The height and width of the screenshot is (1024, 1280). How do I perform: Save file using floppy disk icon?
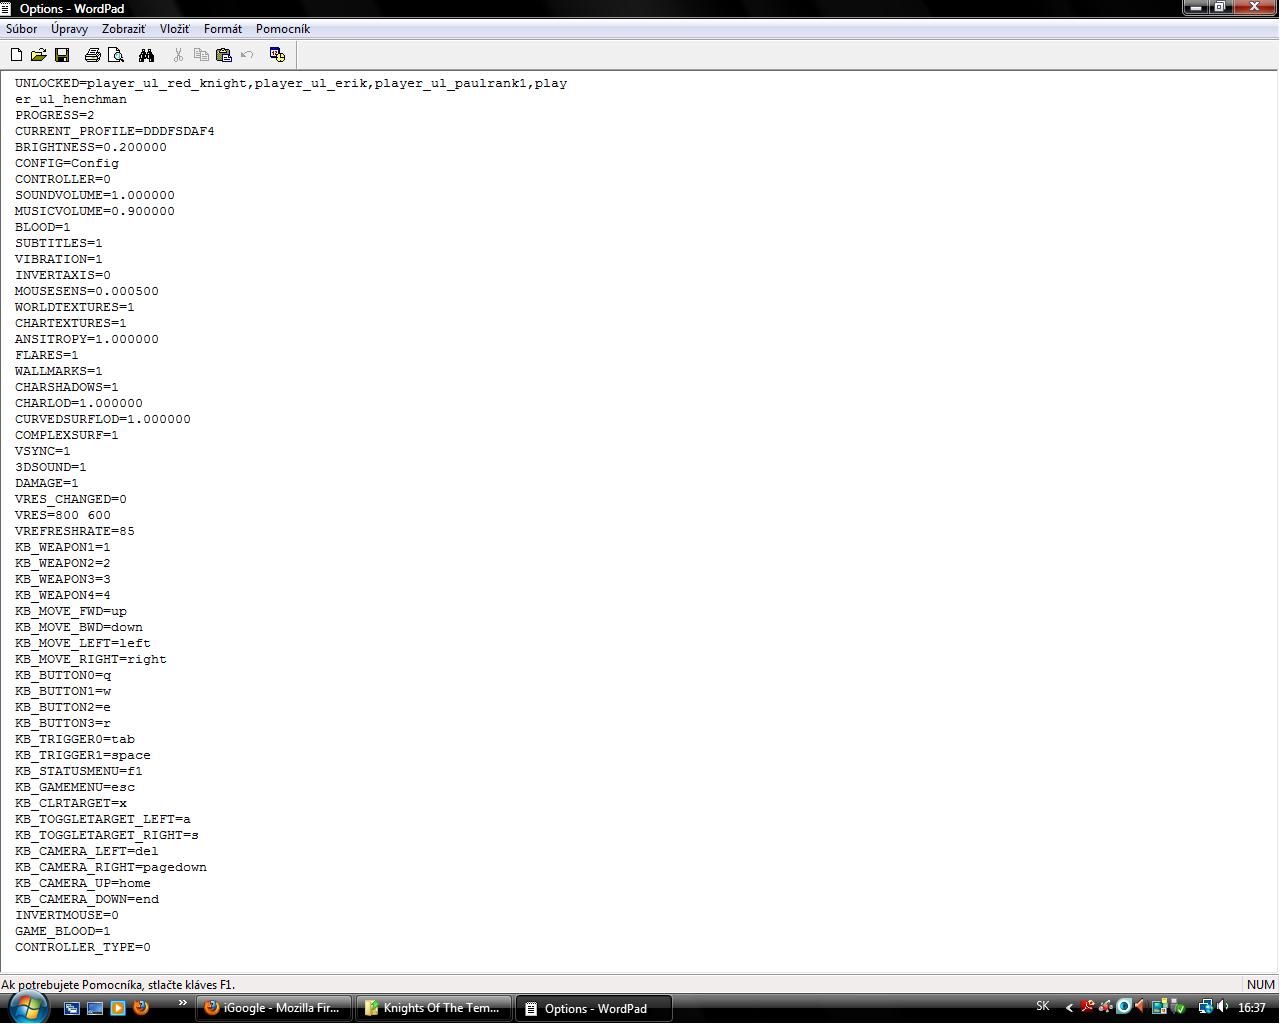62,55
